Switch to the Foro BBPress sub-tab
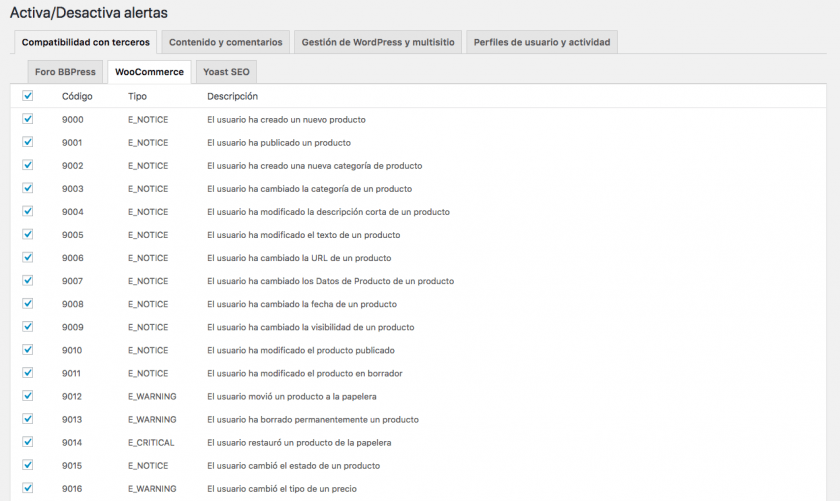This screenshot has width=840, height=501. pos(65,72)
